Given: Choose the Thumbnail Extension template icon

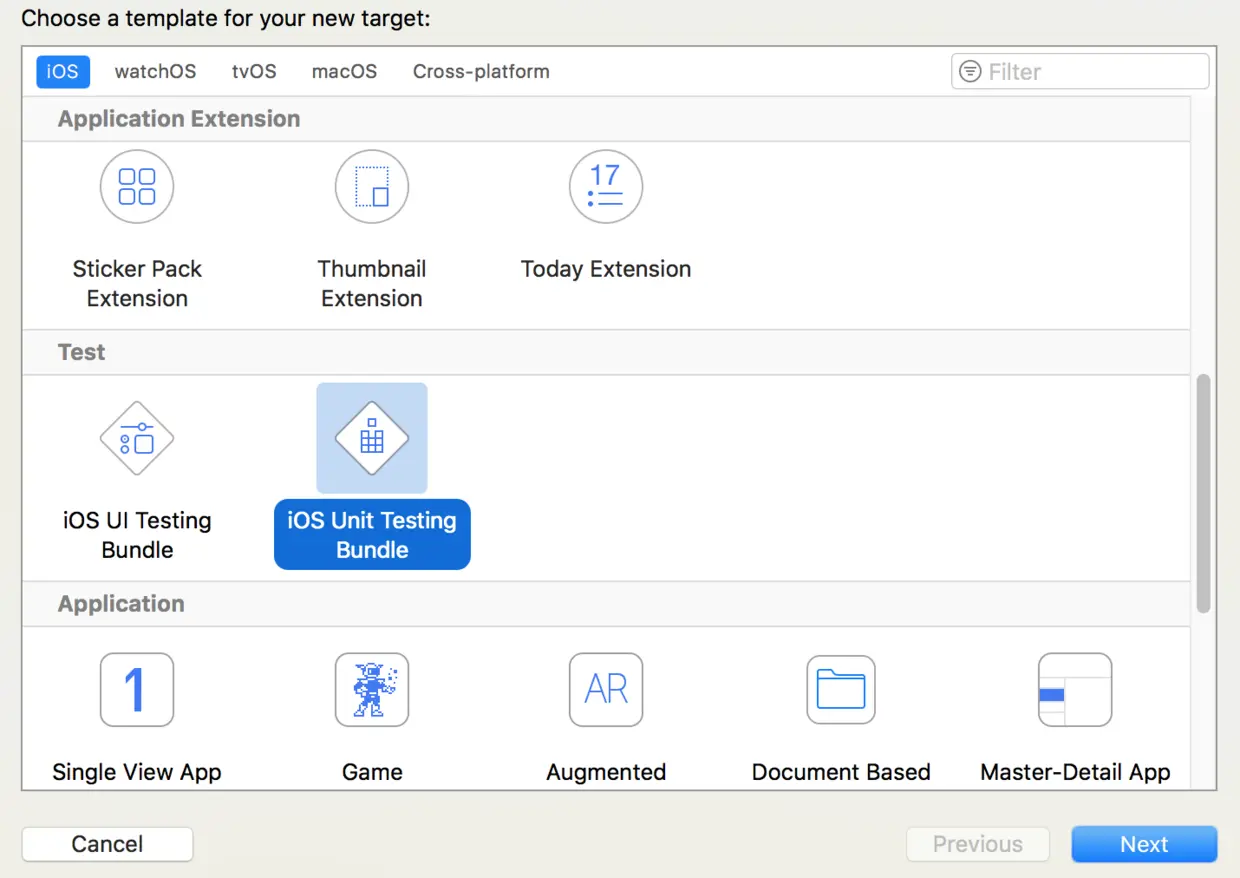Looking at the screenshot, I should (372, 187).
